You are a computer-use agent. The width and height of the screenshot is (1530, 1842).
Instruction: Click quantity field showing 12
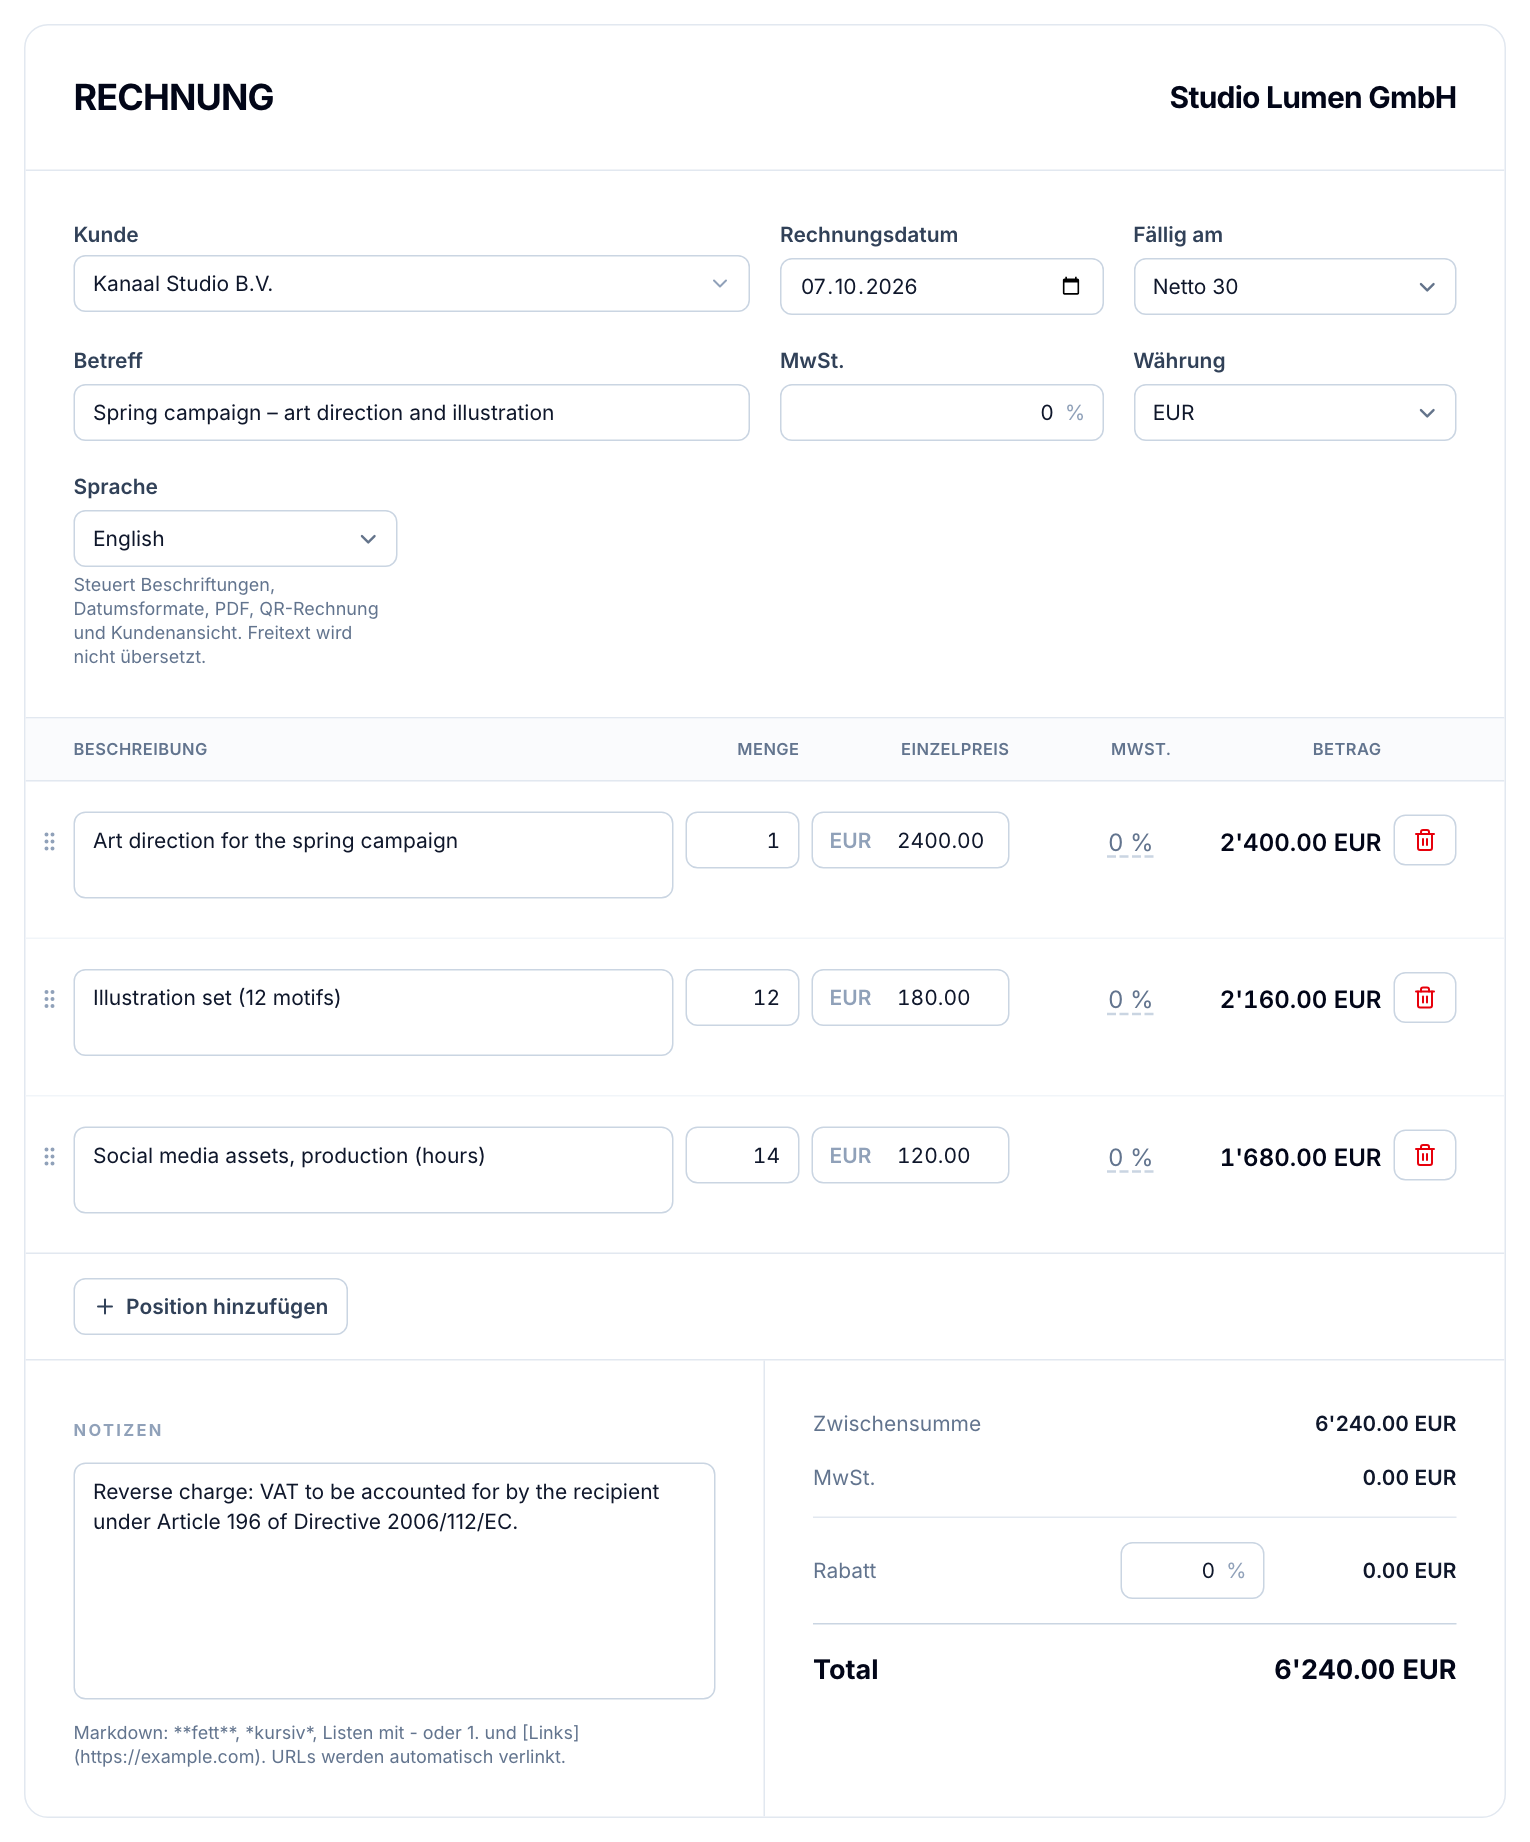[x=742, y=997]
